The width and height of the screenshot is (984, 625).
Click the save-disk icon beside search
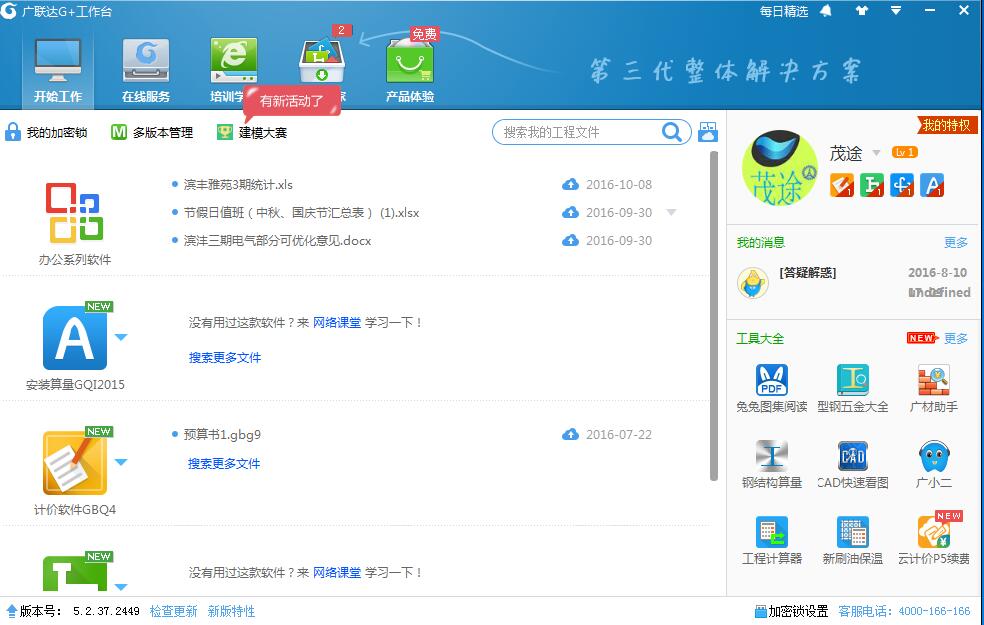coord(707,132)
